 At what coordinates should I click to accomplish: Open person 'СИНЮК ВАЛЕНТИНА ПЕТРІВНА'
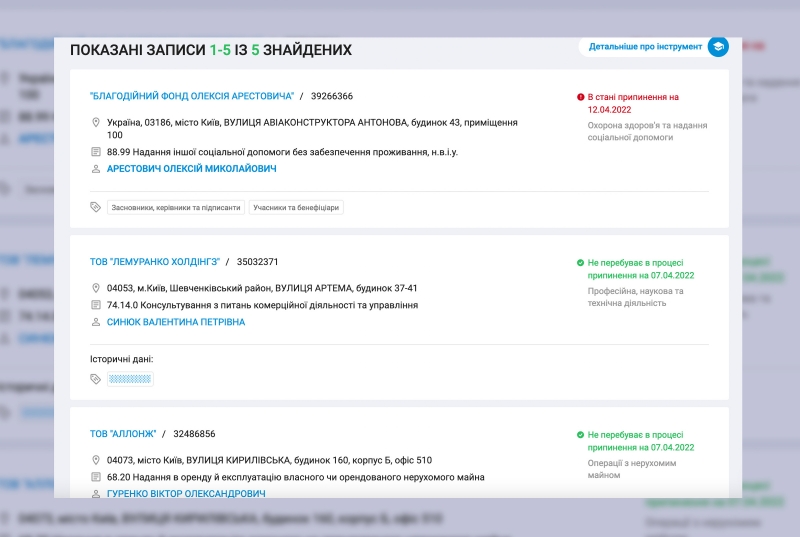point(176,322)
